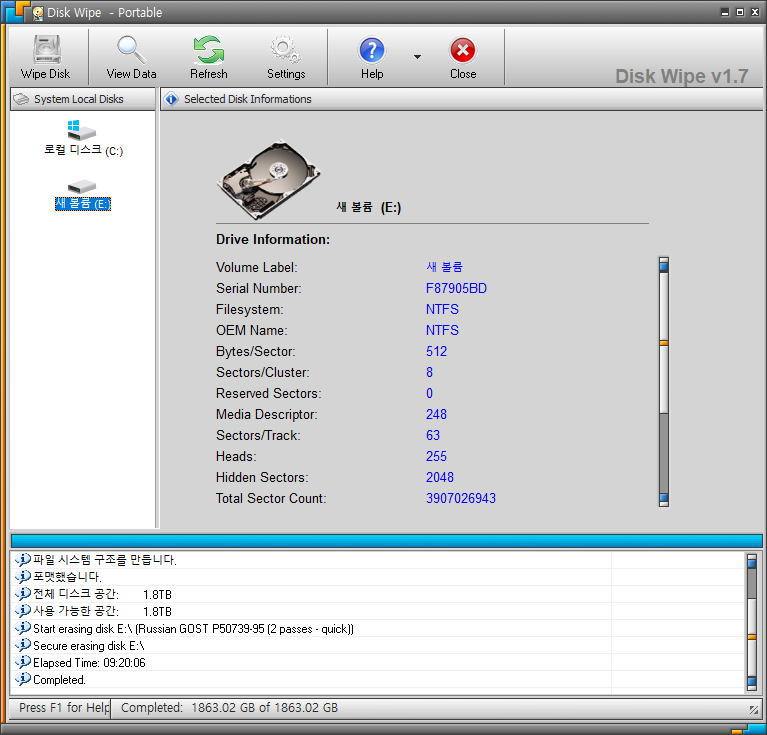Screen dimensions: 767x735
Task: Click the hard disk image thumbnail
Action: [268, 178]
